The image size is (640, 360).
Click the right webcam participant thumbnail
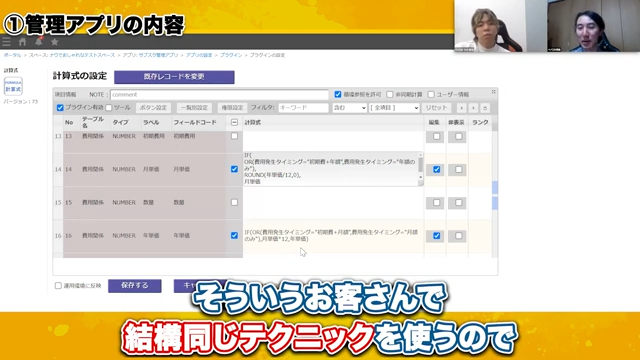[593, 26]
